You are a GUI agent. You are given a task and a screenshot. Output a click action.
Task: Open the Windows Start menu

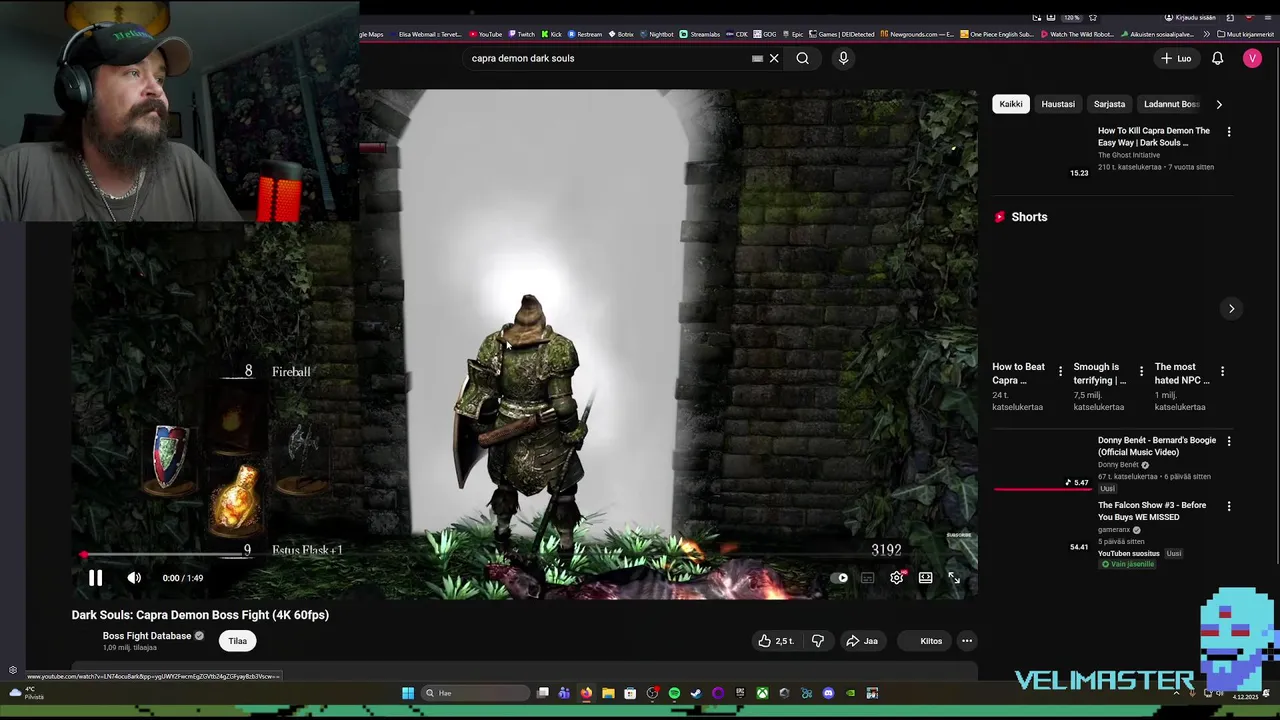coord(408,693)
